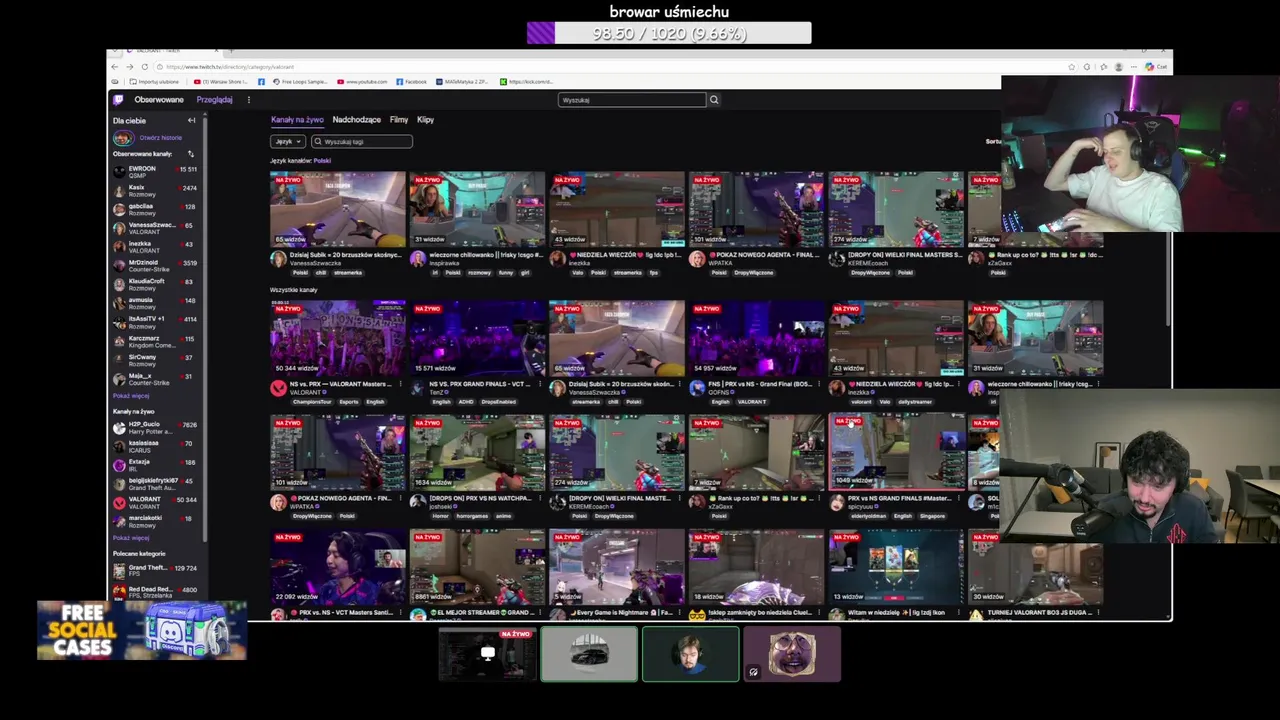Click the ADHD tag

pos(466,402)
